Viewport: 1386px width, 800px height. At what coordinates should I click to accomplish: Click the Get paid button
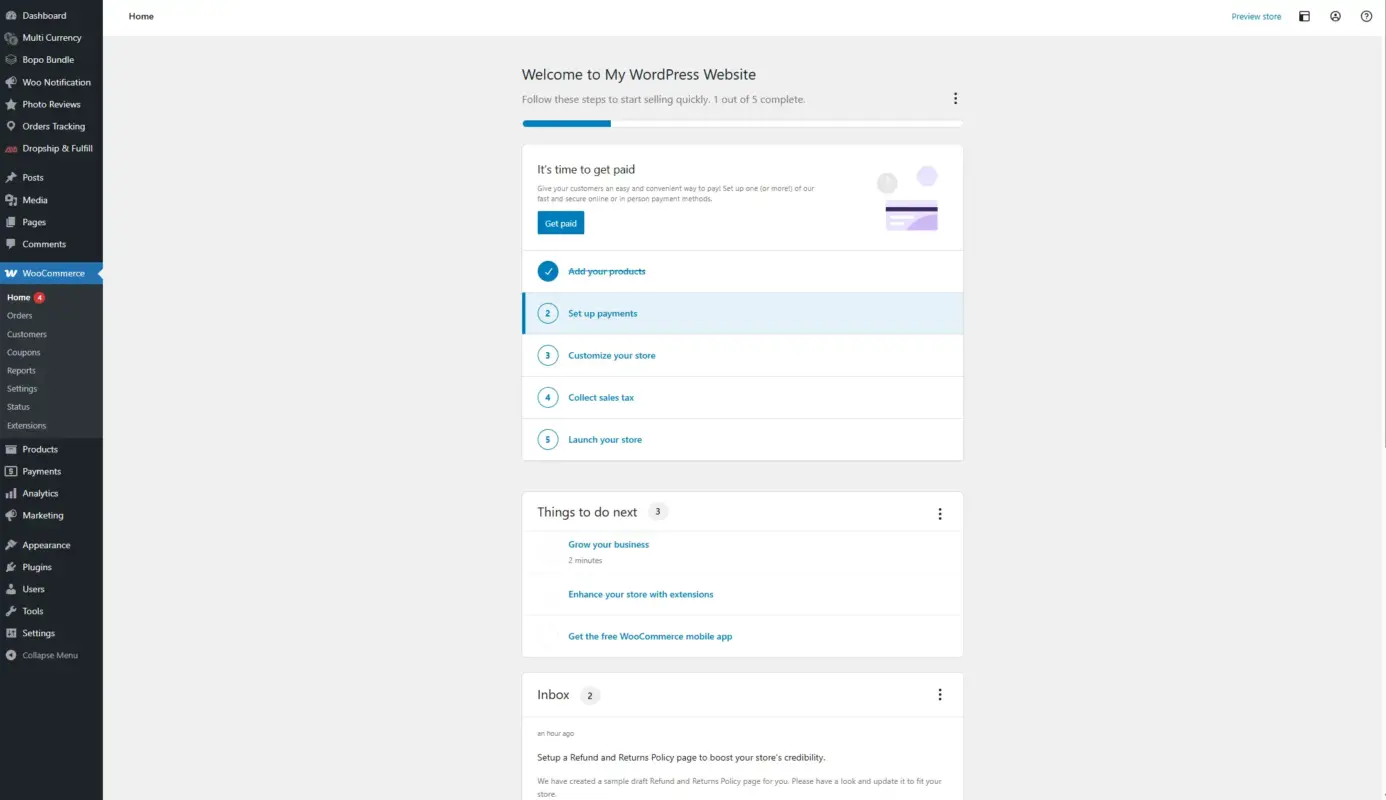pyautogui.click(x=560, y=223)
